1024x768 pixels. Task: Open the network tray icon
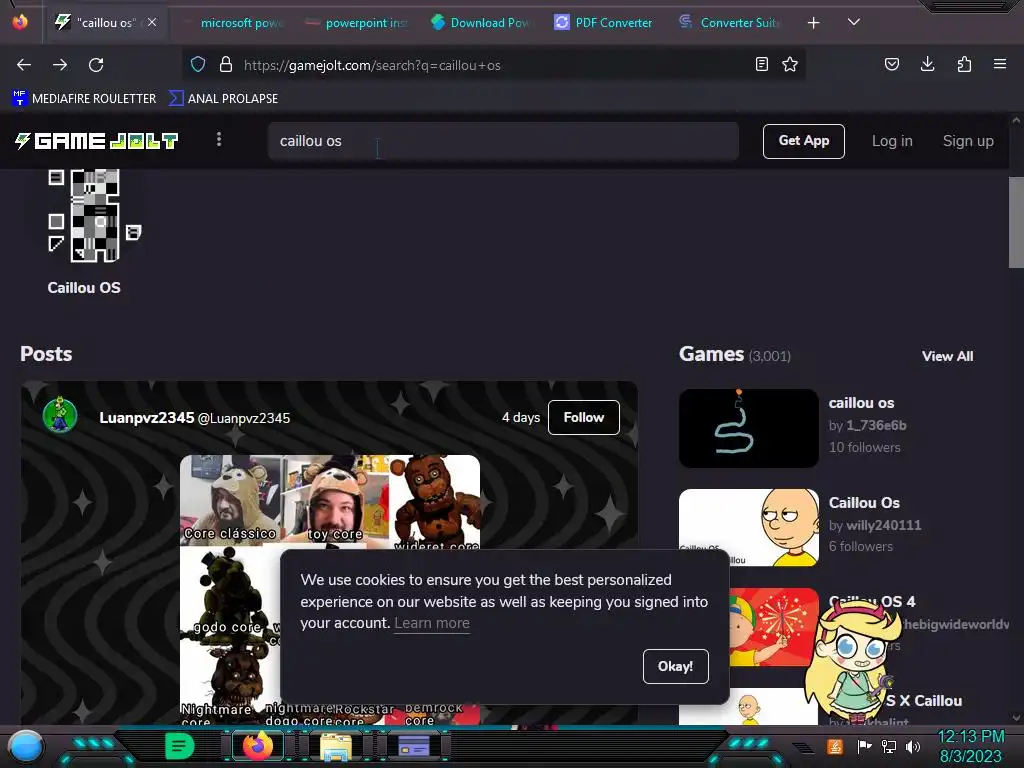point(888,746)
